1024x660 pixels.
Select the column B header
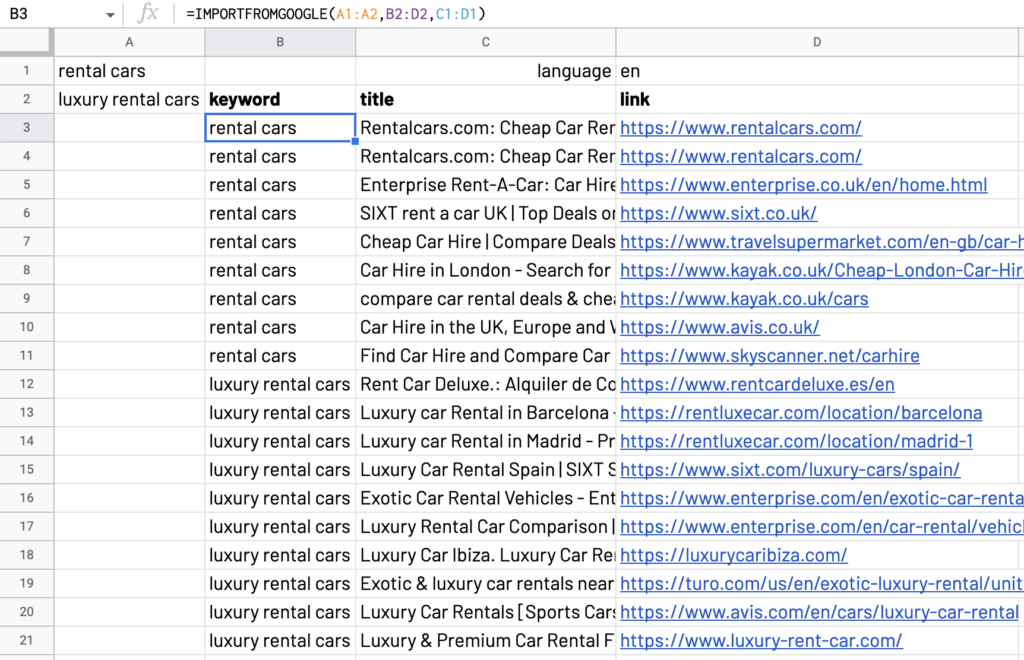280,41
